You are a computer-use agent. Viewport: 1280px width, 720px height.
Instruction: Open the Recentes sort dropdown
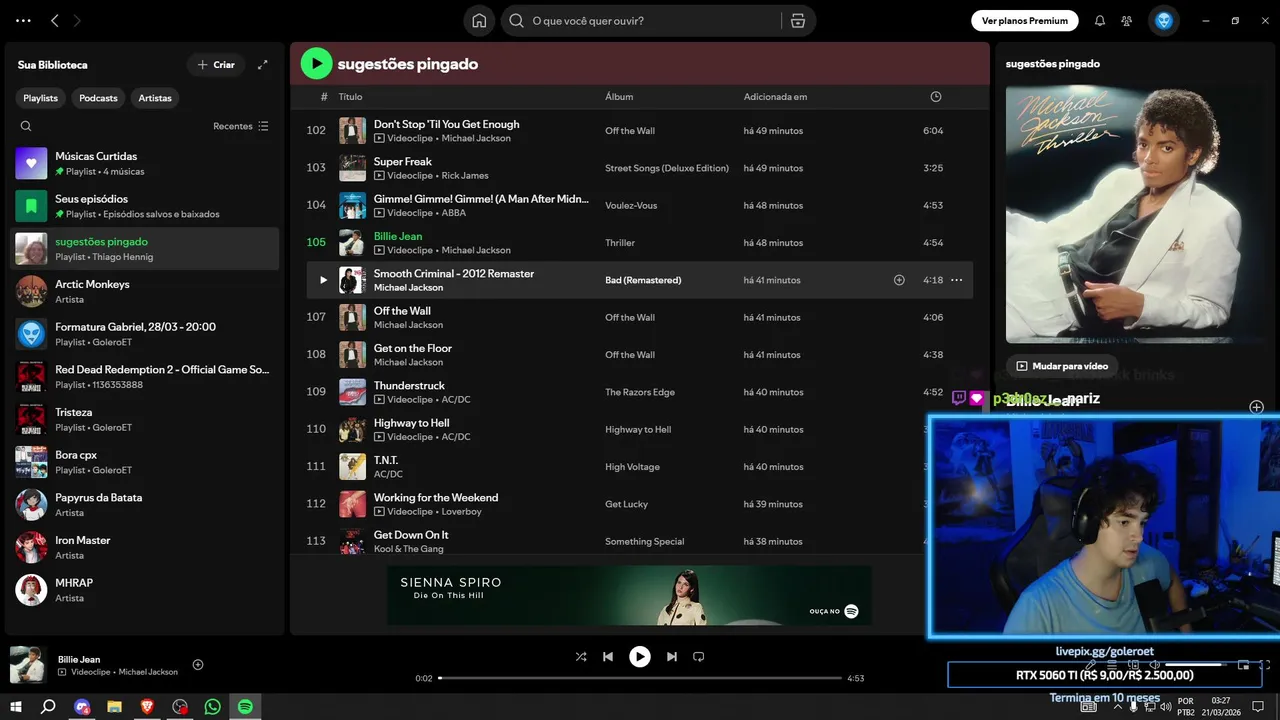click(241, 126)
